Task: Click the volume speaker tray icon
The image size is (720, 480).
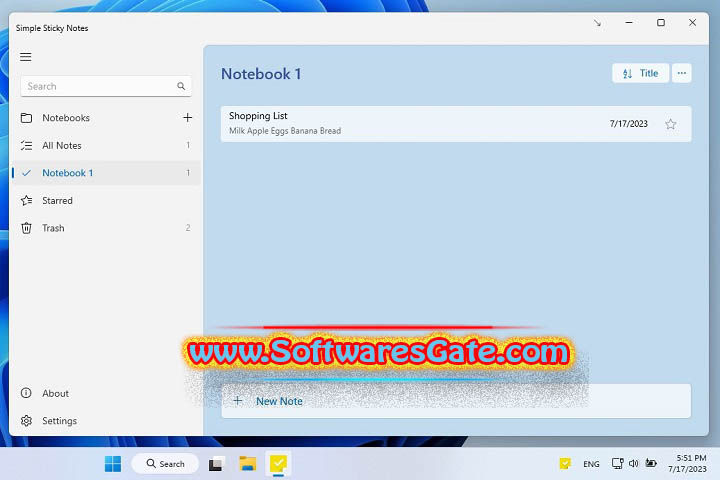Action: click(x=634, y=463)
